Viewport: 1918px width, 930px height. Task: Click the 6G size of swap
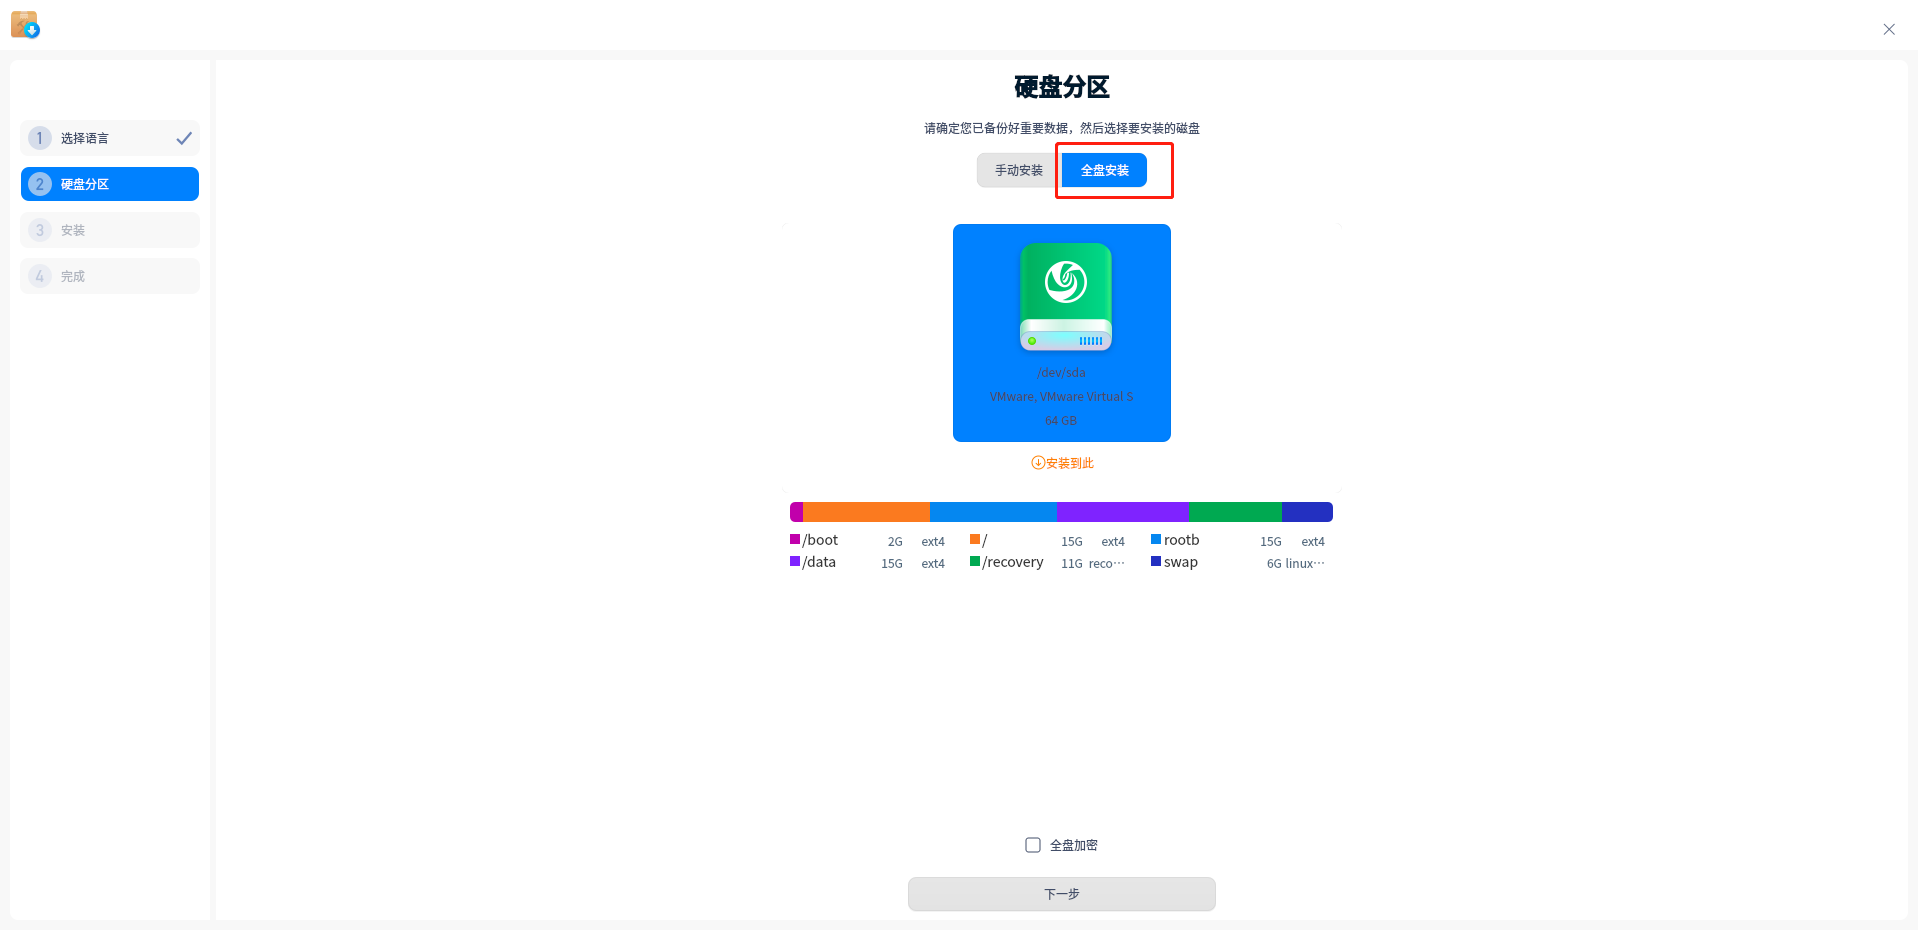1274,564
